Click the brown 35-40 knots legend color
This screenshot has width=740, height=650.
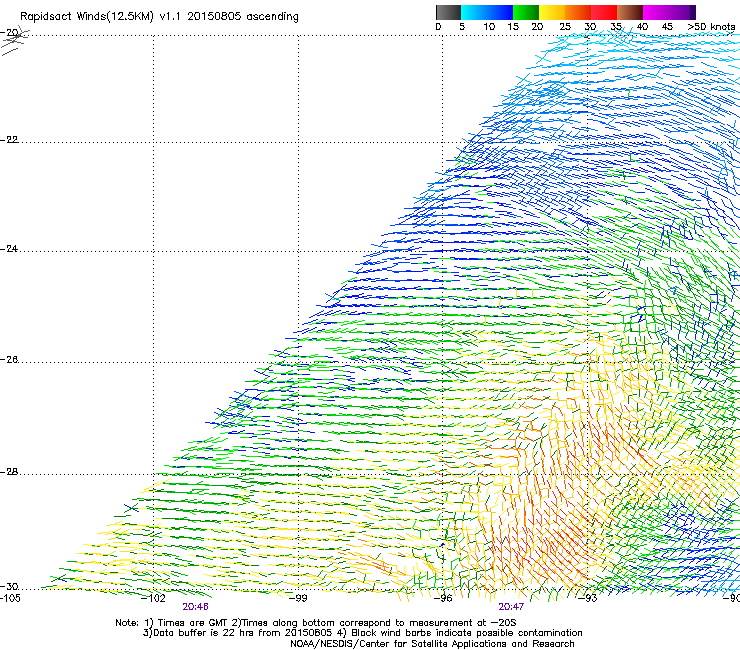click(x=630, y=12)
